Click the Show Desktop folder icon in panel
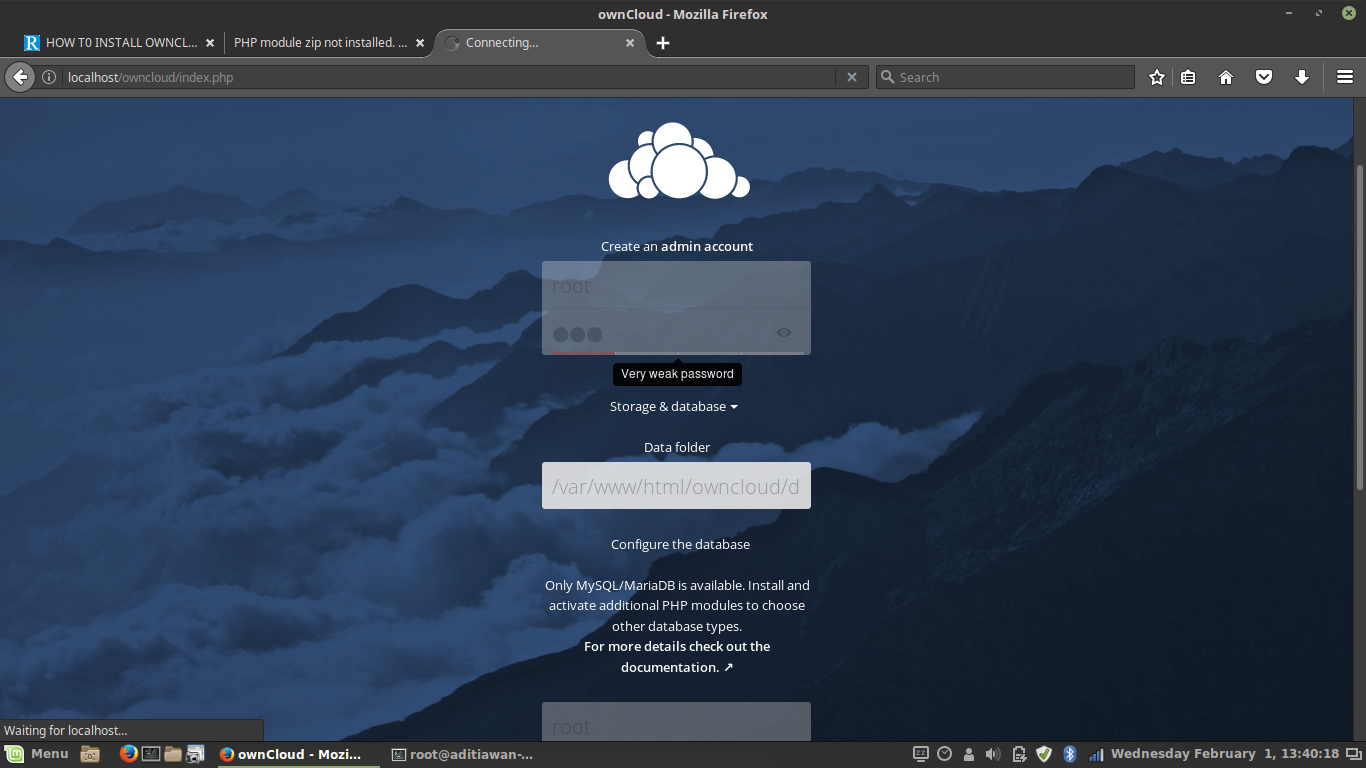The height and width of the screenshot is (768, 1366). coord(90,754)
